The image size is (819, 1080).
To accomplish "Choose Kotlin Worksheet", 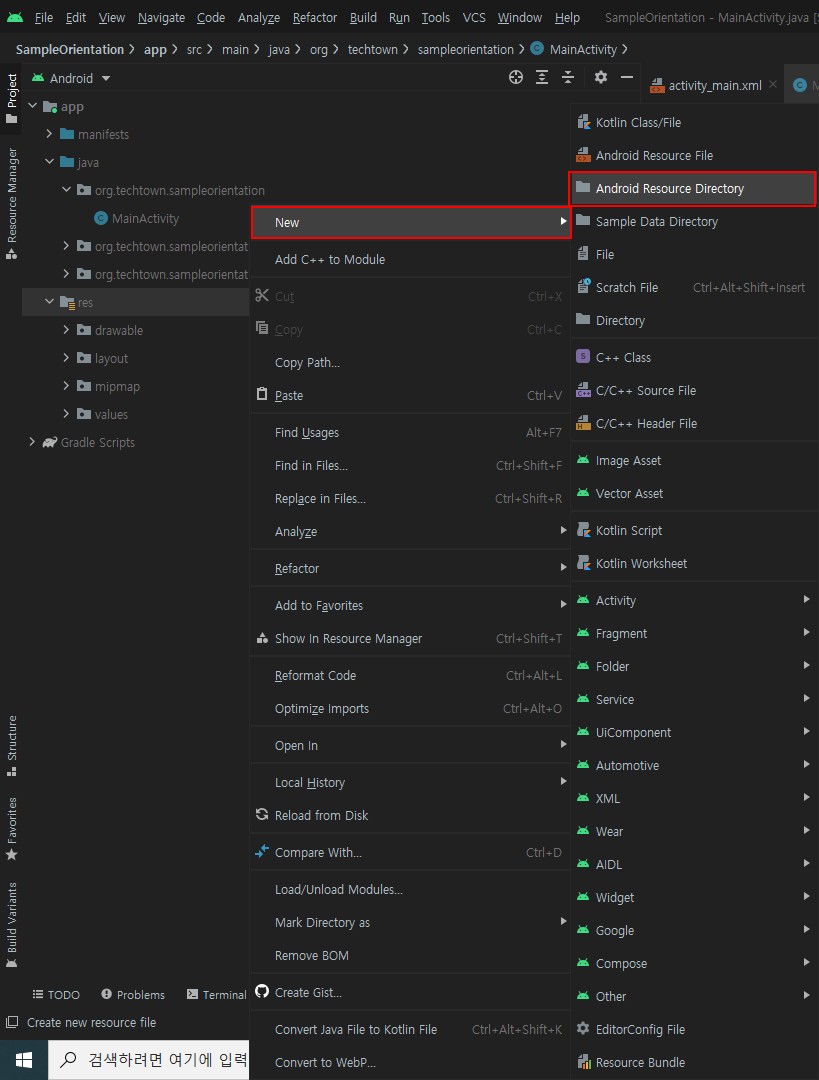I will 694,564.
